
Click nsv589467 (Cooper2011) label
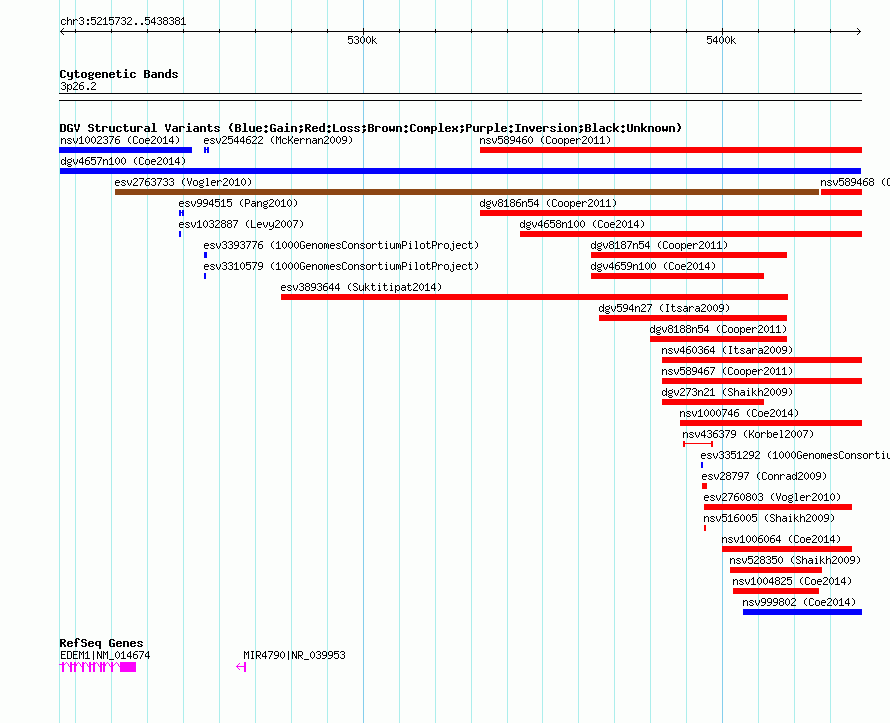[x=727, y=371]
